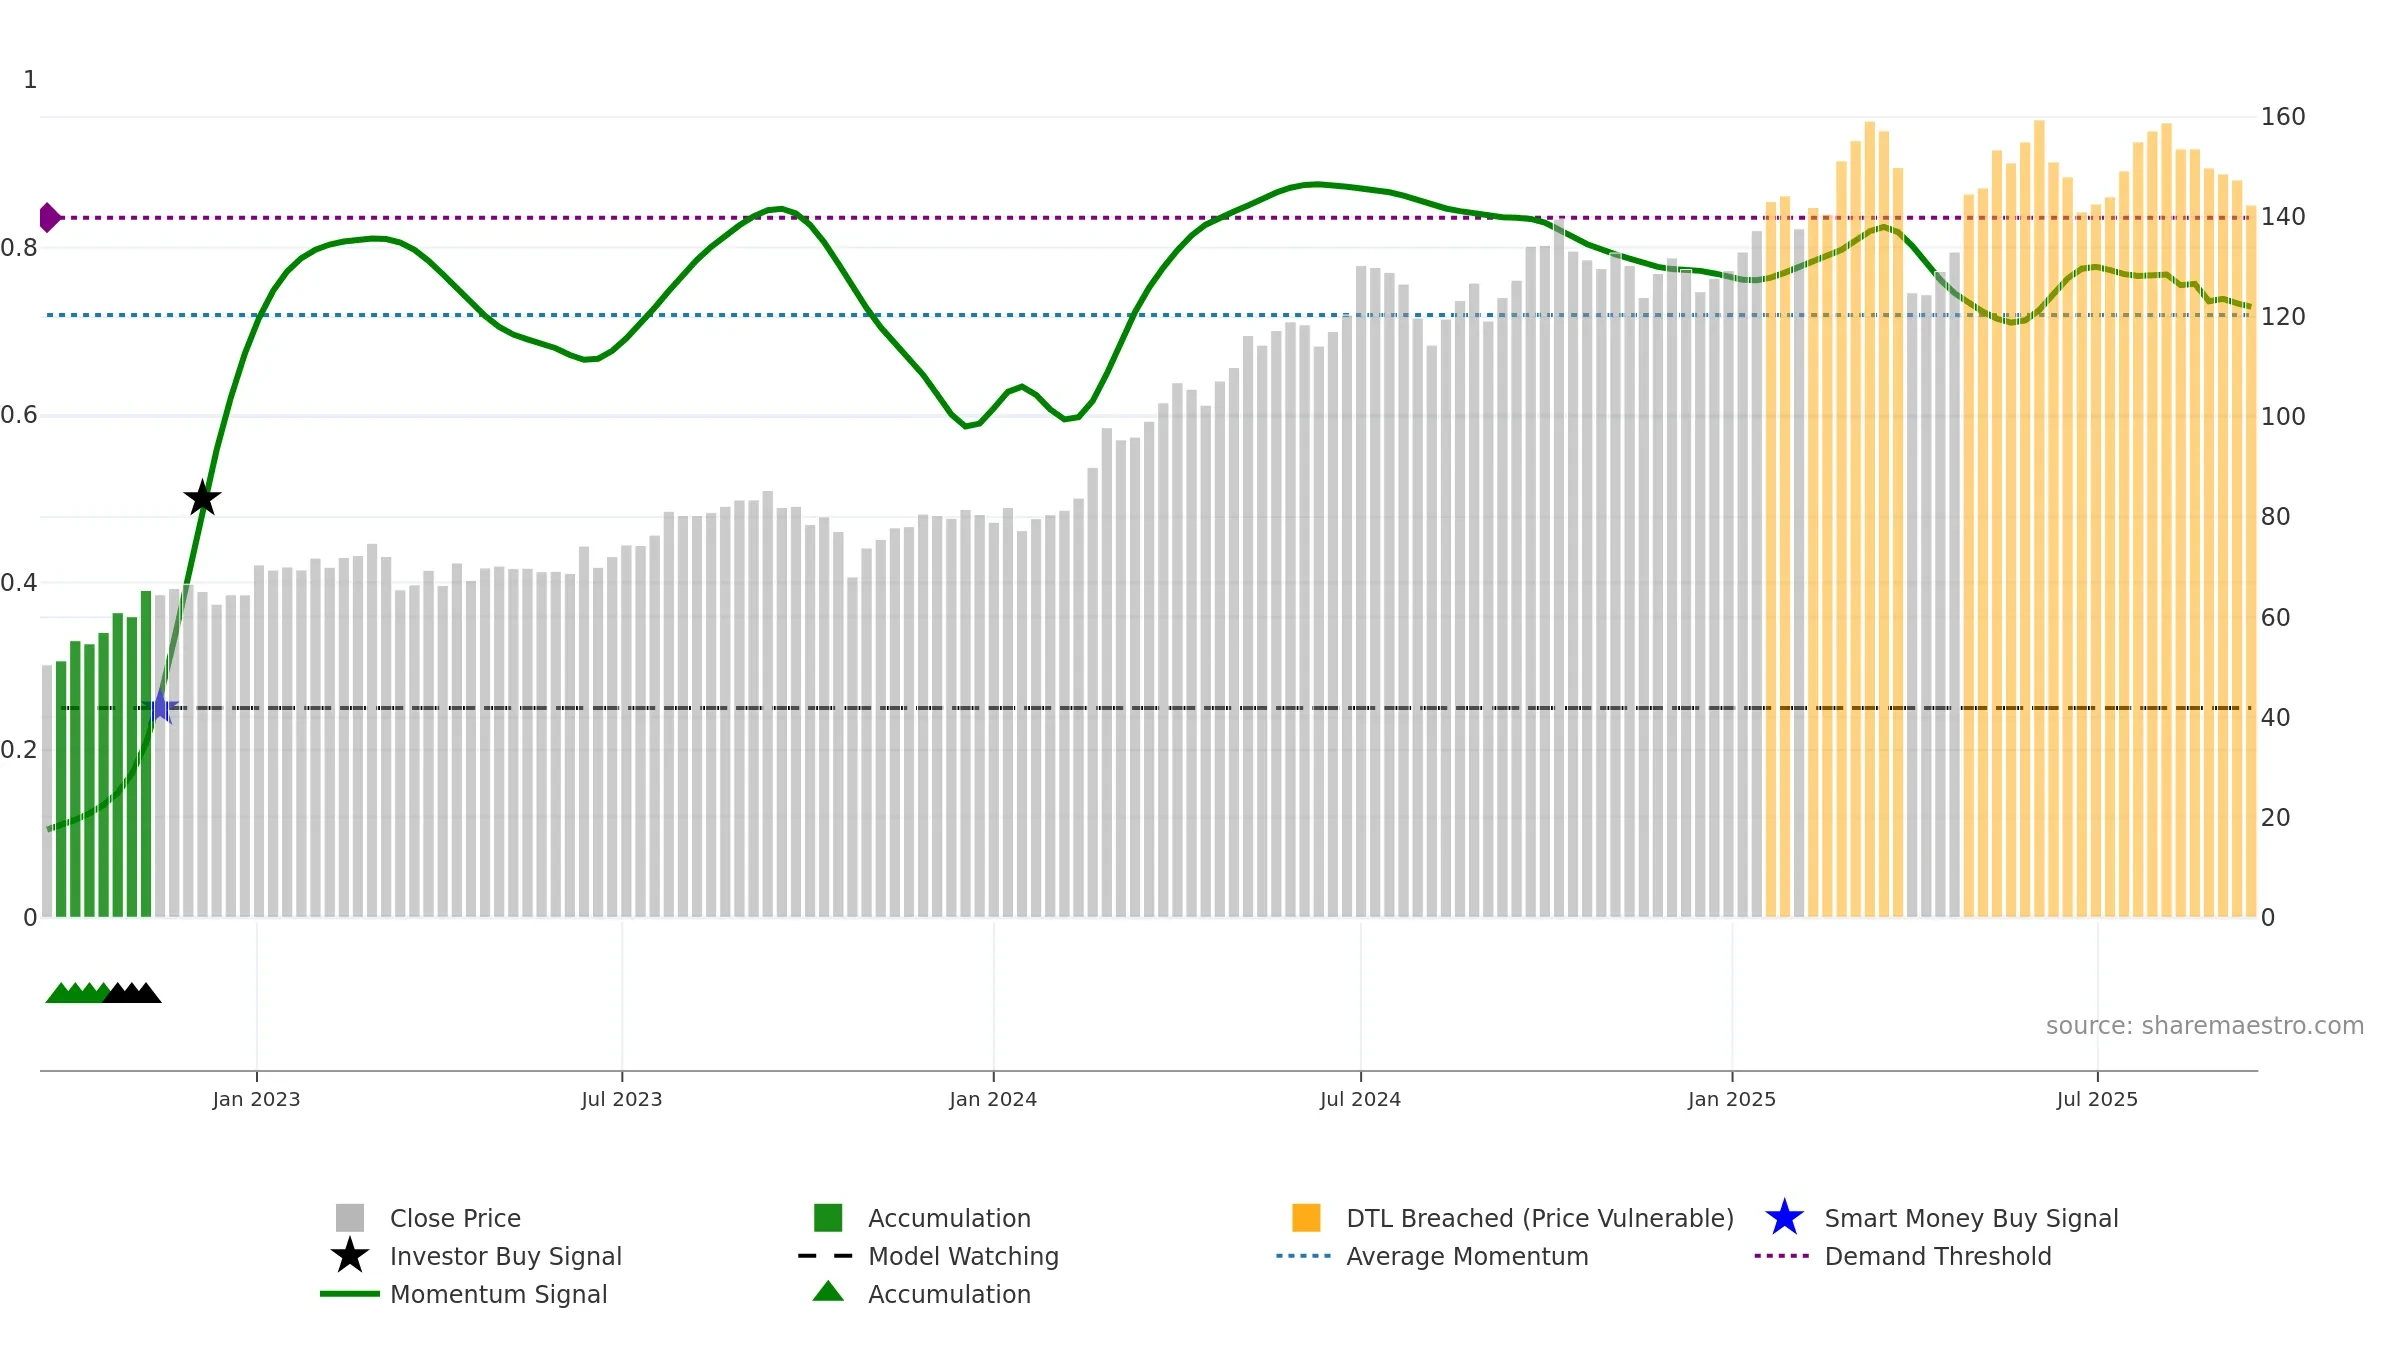Click the Jan 2023 axis tick label
This screenshot has width=2400, height=1350.
256,1100
